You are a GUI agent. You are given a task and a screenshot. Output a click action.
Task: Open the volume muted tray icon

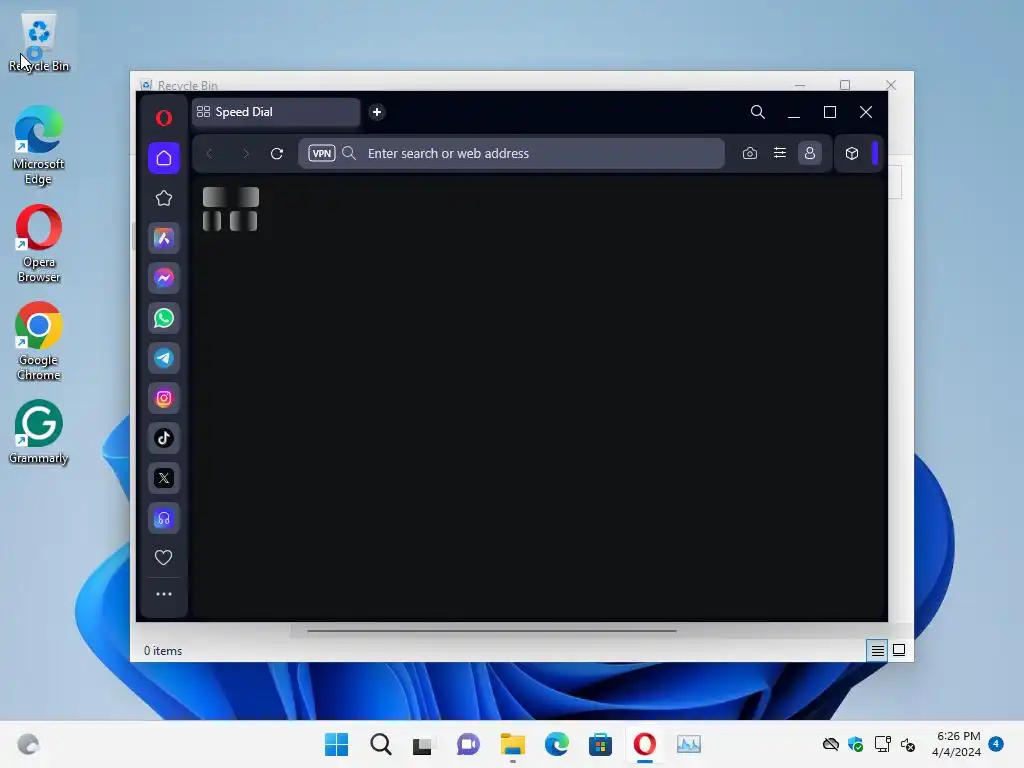[908, 744]
